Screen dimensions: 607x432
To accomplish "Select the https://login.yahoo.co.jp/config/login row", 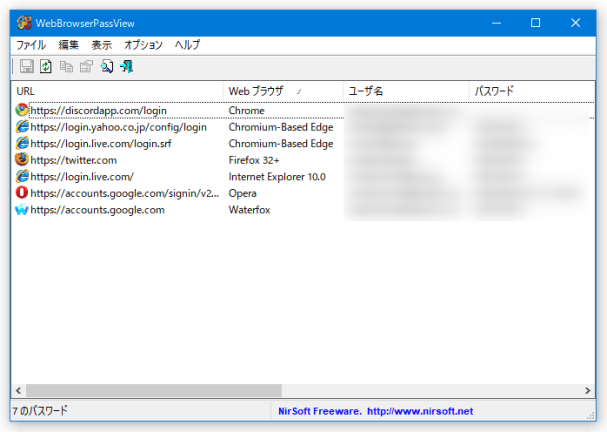I will pos(303,127).
